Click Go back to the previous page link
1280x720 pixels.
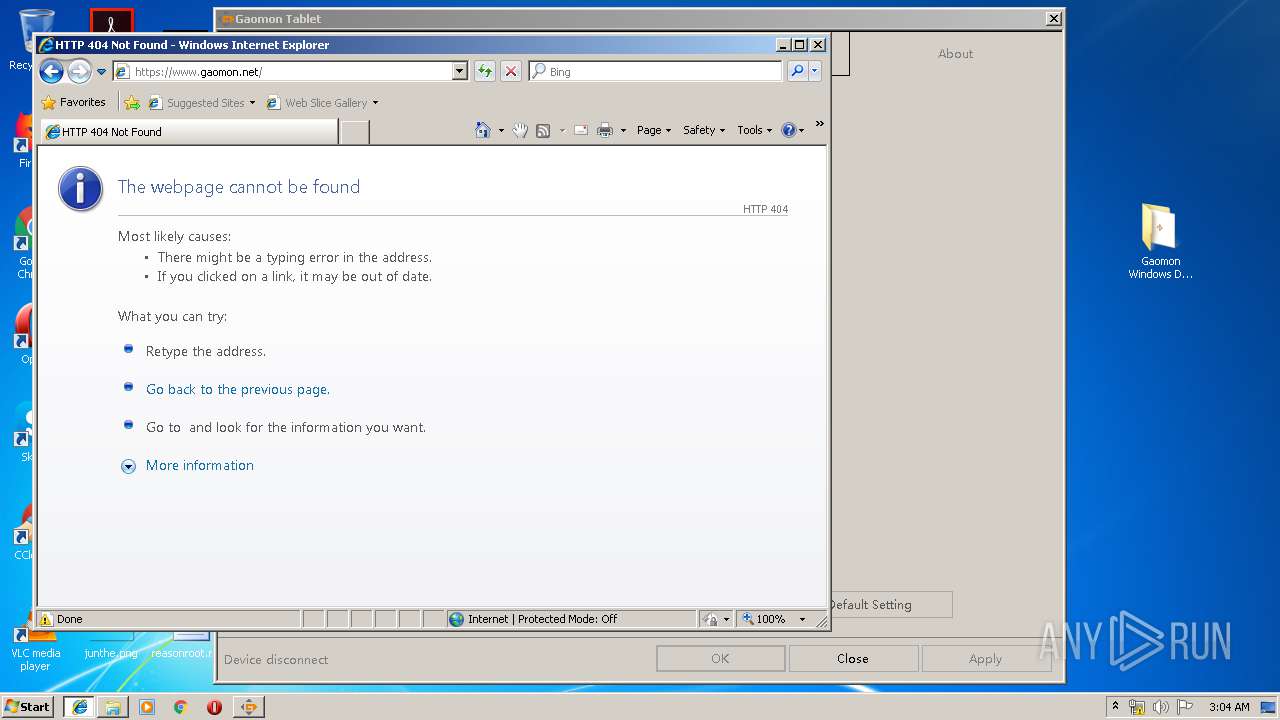click(x=238, y=389)
